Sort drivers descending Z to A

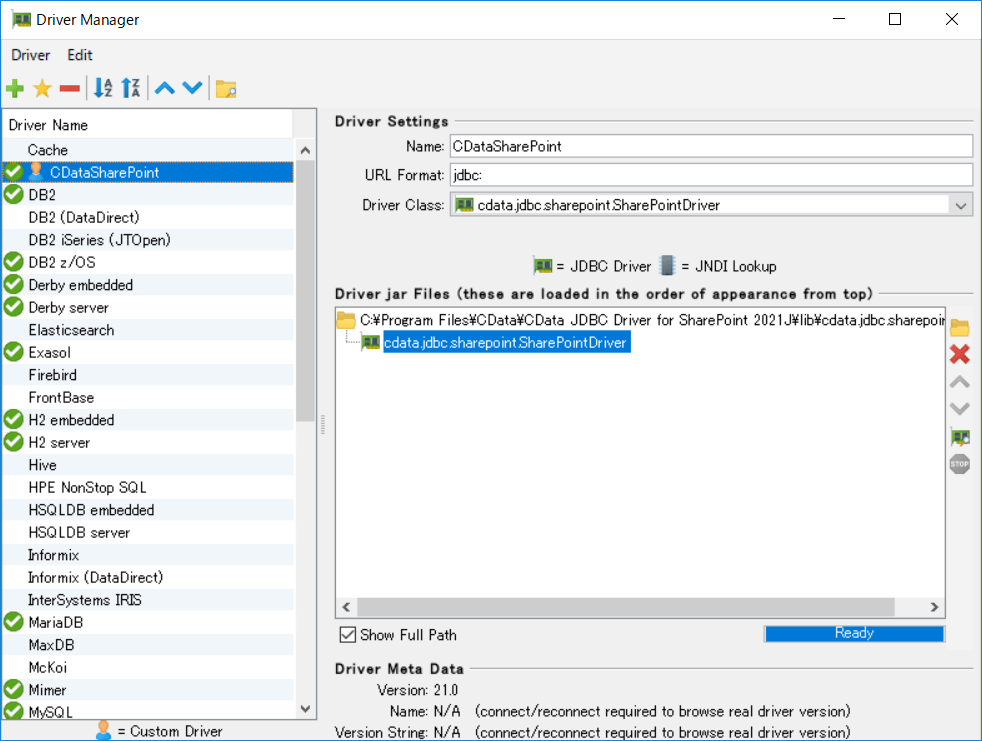tap(131, 89)
